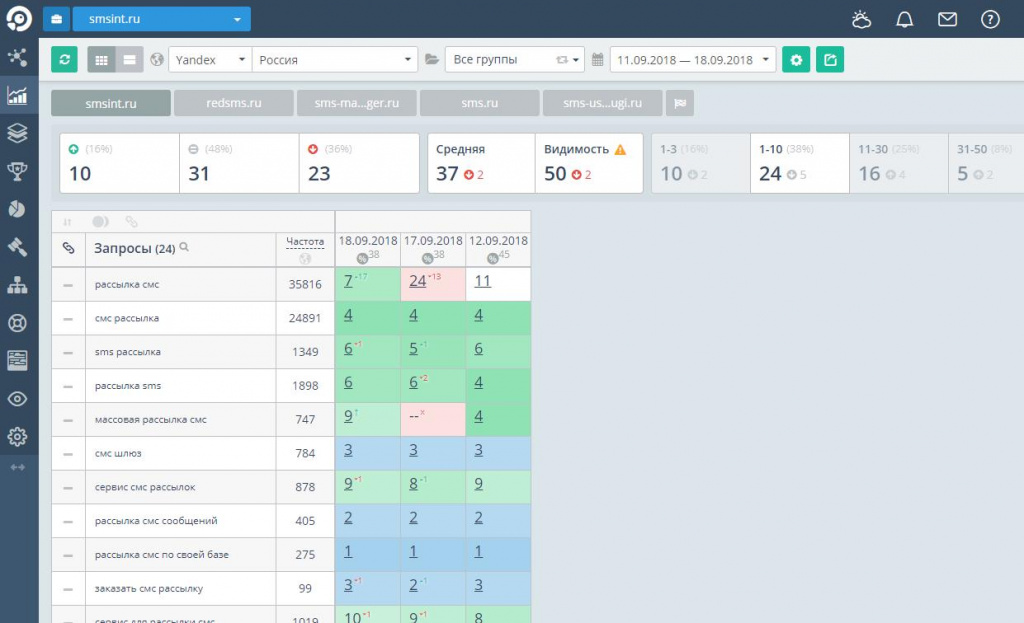Open the Yandex search engine dropdown
This screenshot has height=623, width=1024.
[x=209, y=59]
